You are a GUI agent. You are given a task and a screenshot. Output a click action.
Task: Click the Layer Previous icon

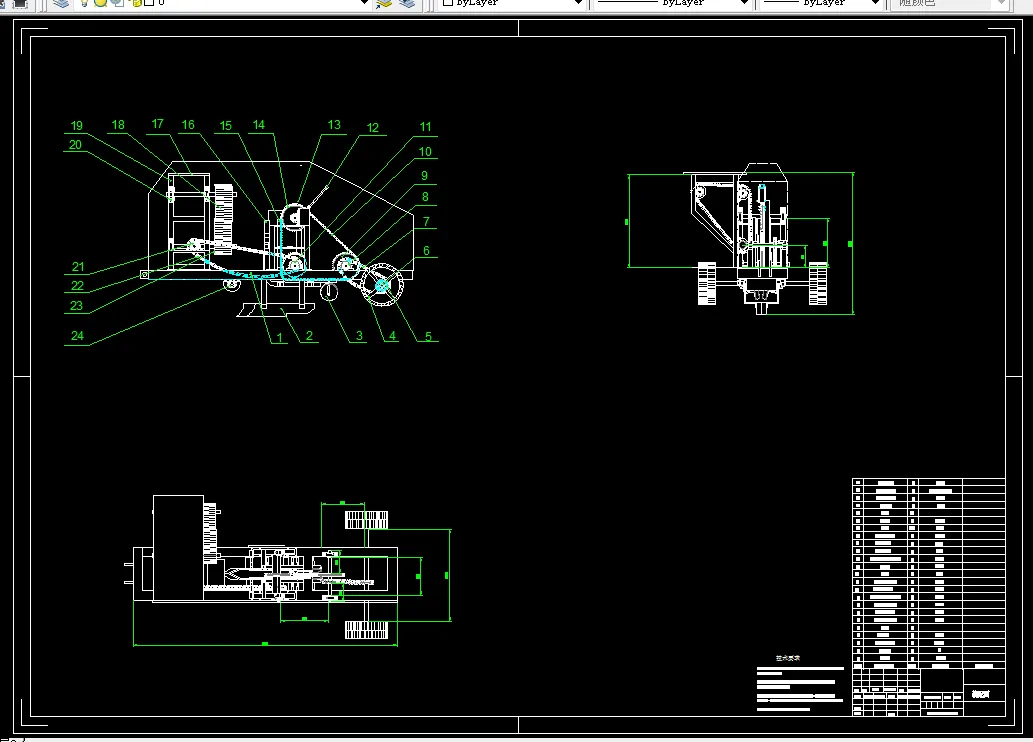click(x=407, y=3)
